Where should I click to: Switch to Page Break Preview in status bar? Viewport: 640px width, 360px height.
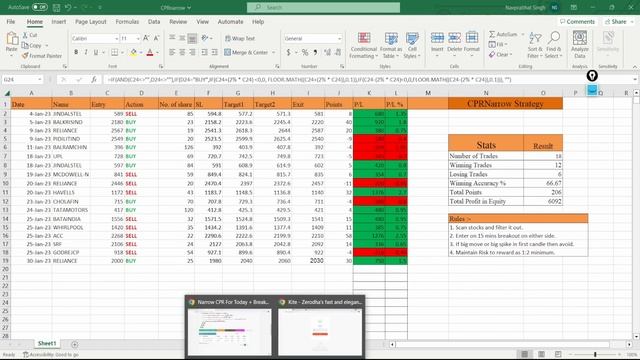click(558, 354)
